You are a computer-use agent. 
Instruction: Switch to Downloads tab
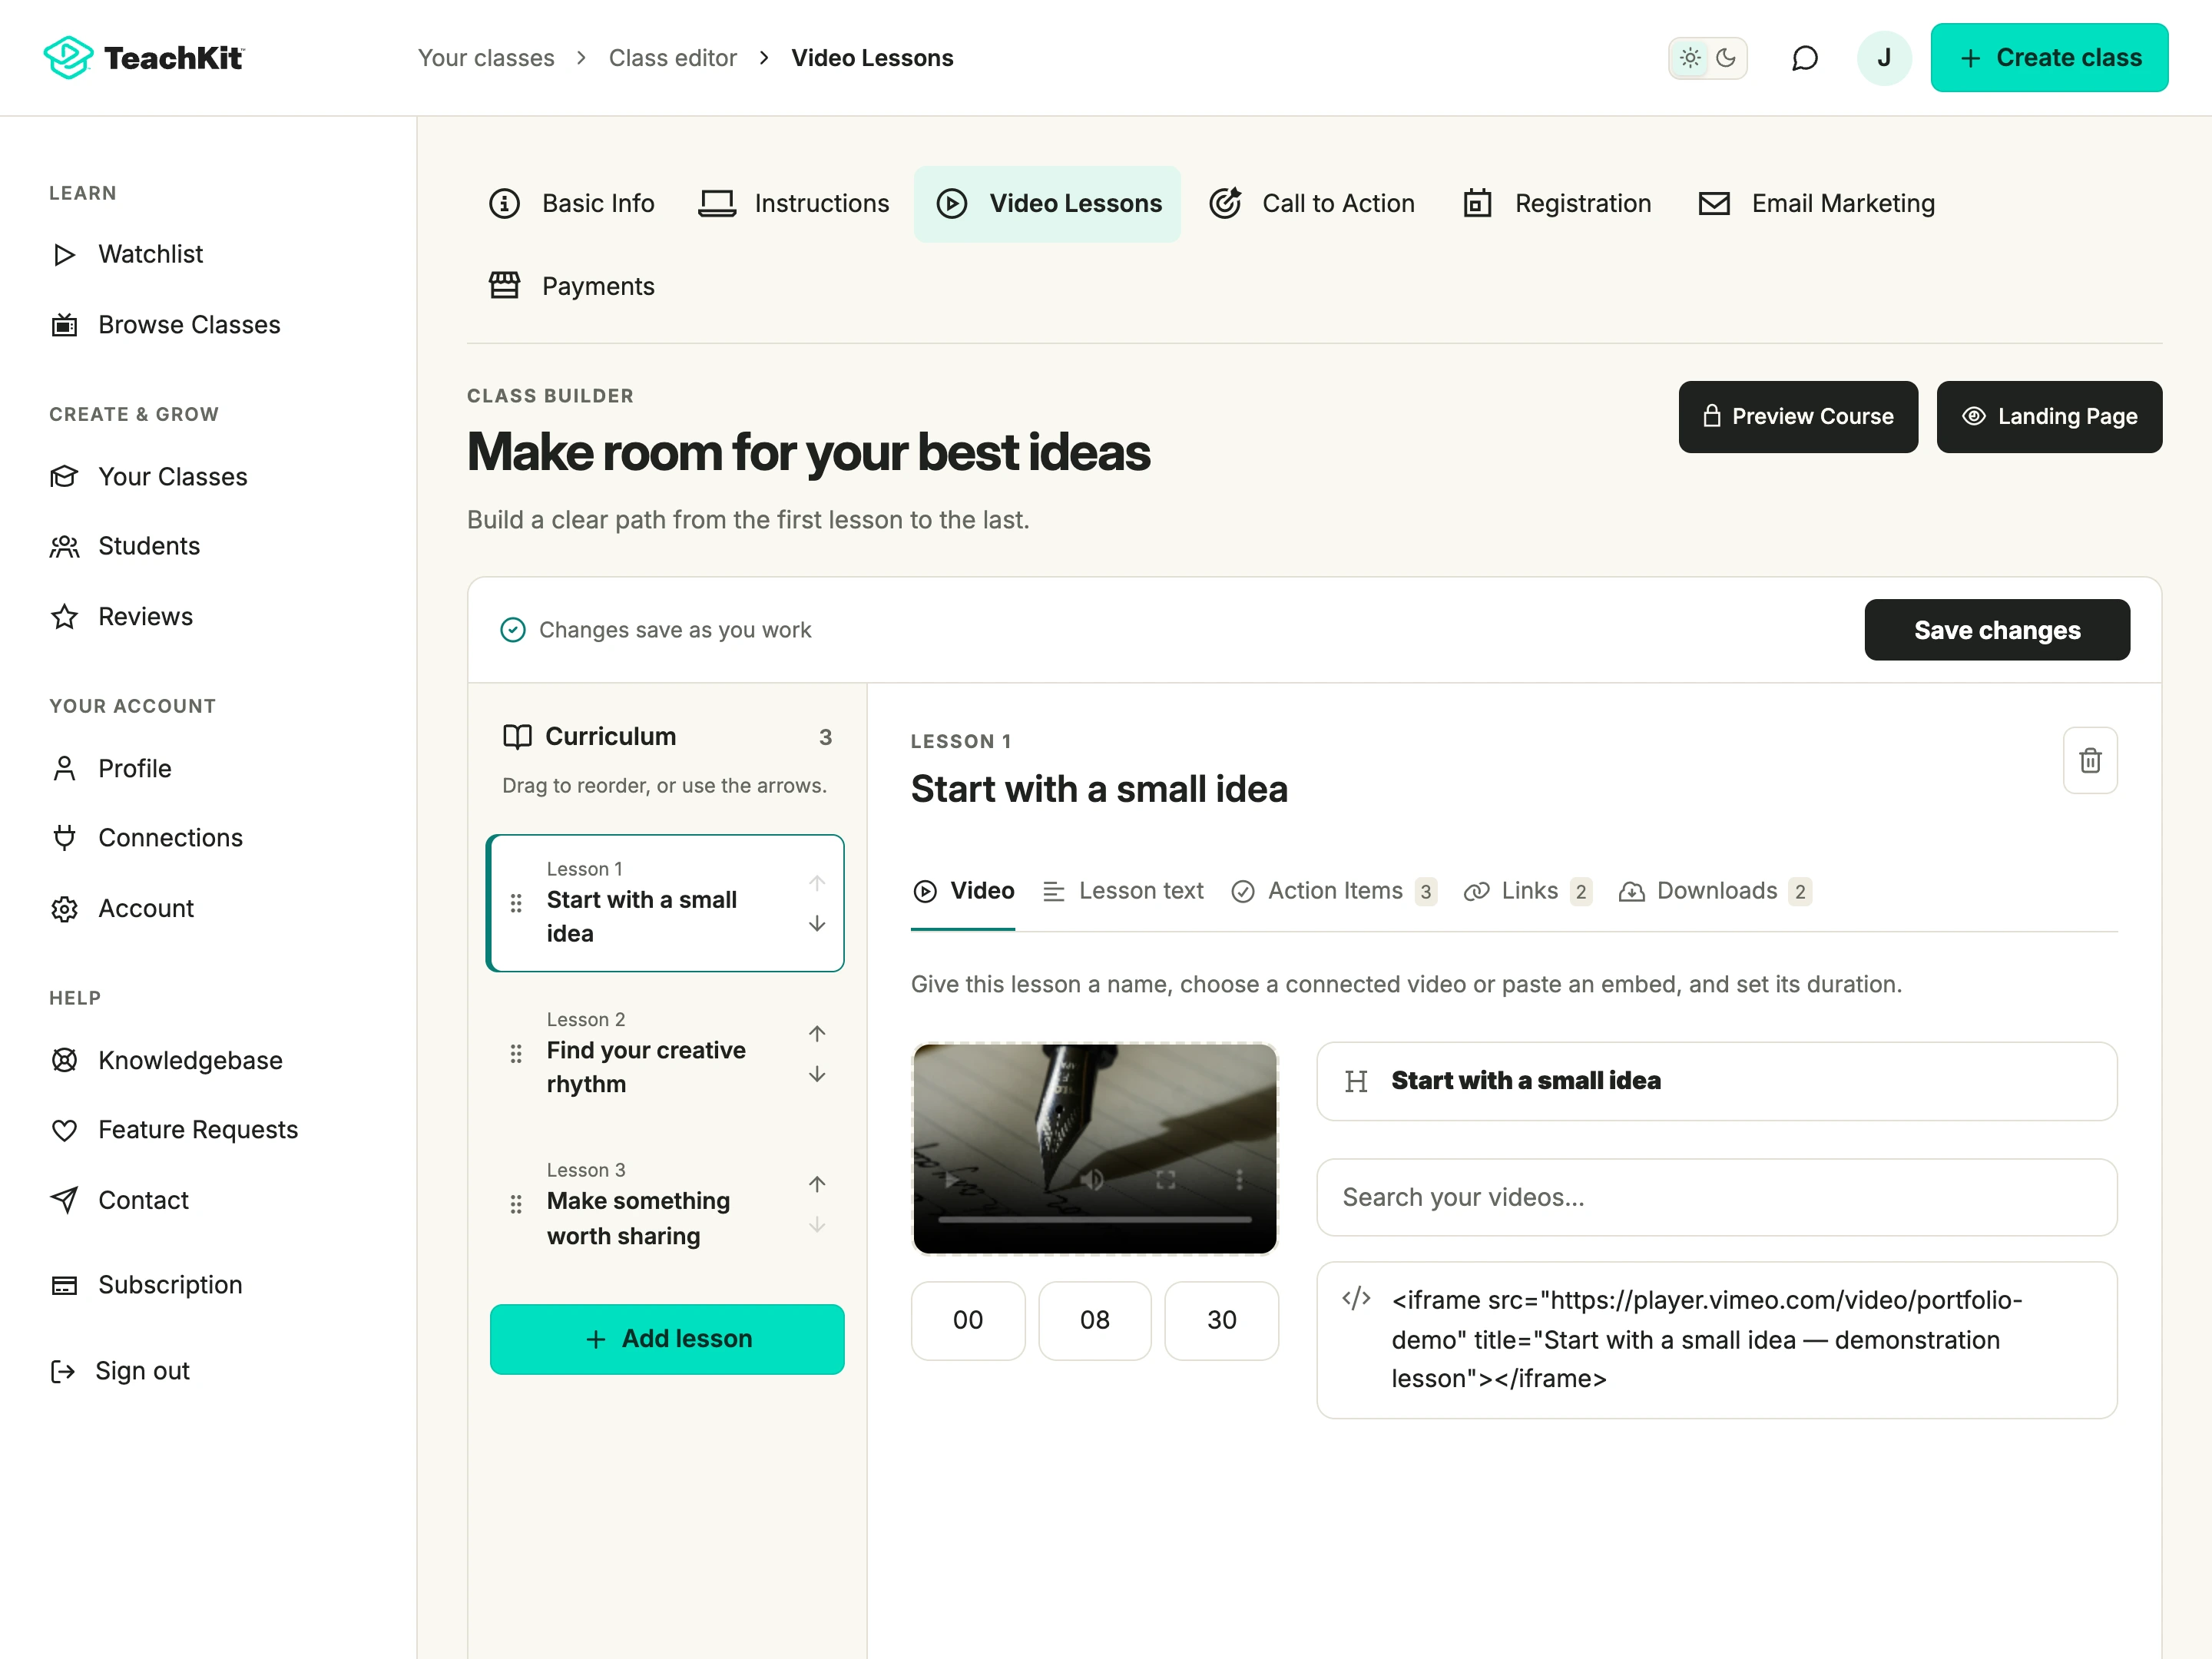tap(1715, 891)
